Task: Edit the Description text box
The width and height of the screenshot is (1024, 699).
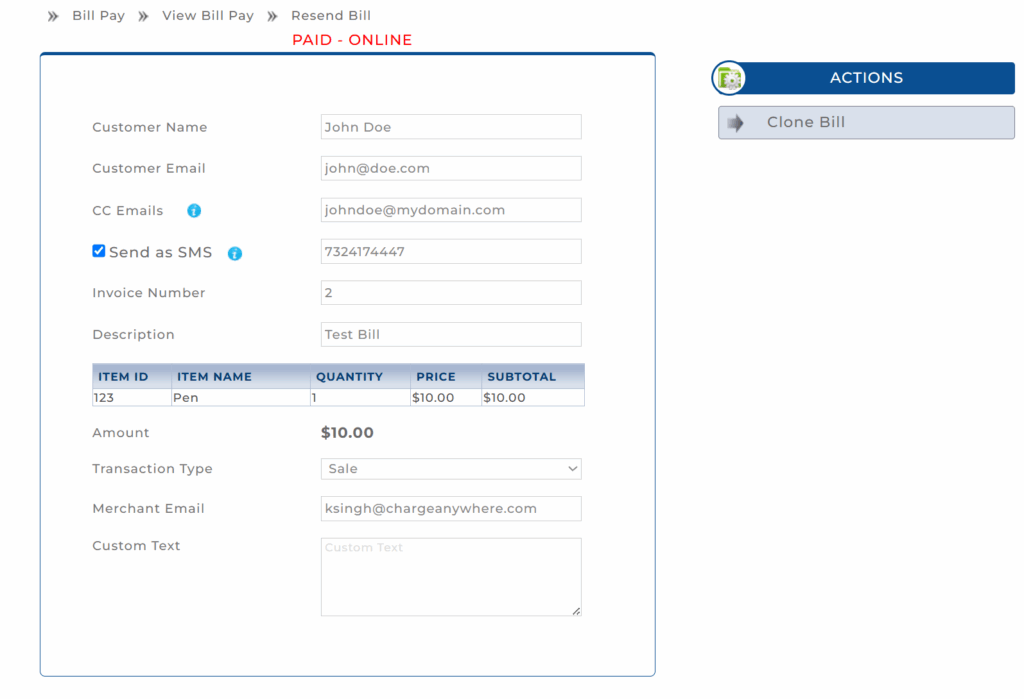Action: (x=450, y=335)
